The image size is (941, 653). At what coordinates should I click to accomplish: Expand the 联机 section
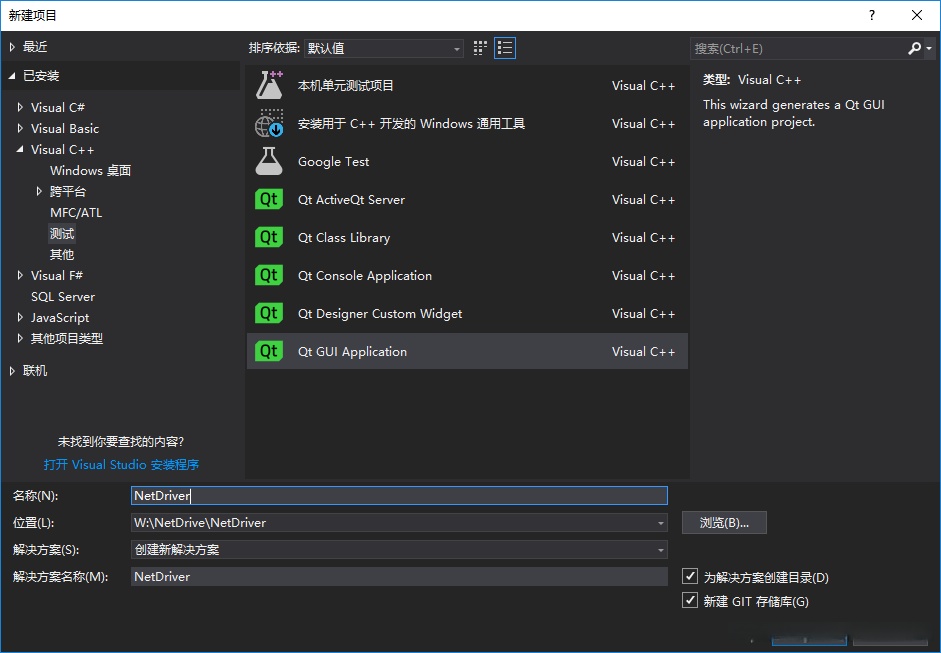[x=12, y=371]
